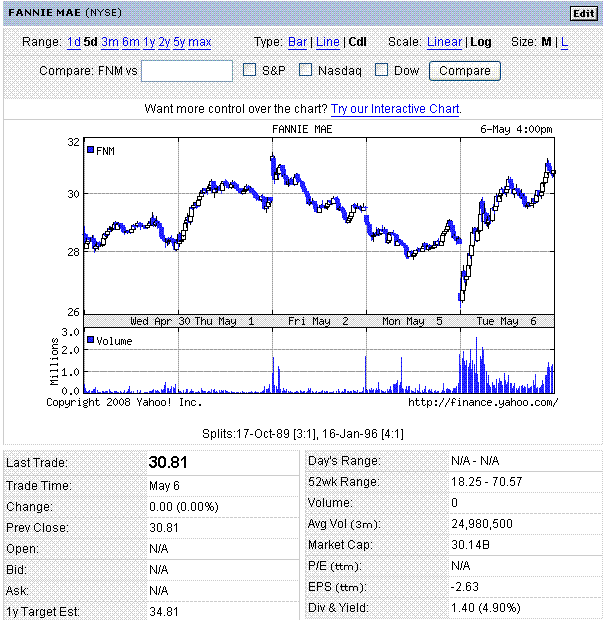Image resolution: width=605 pixels, height=620 pixels.
Task: Choose the 1y range option
Action: (x=149, y=42)
